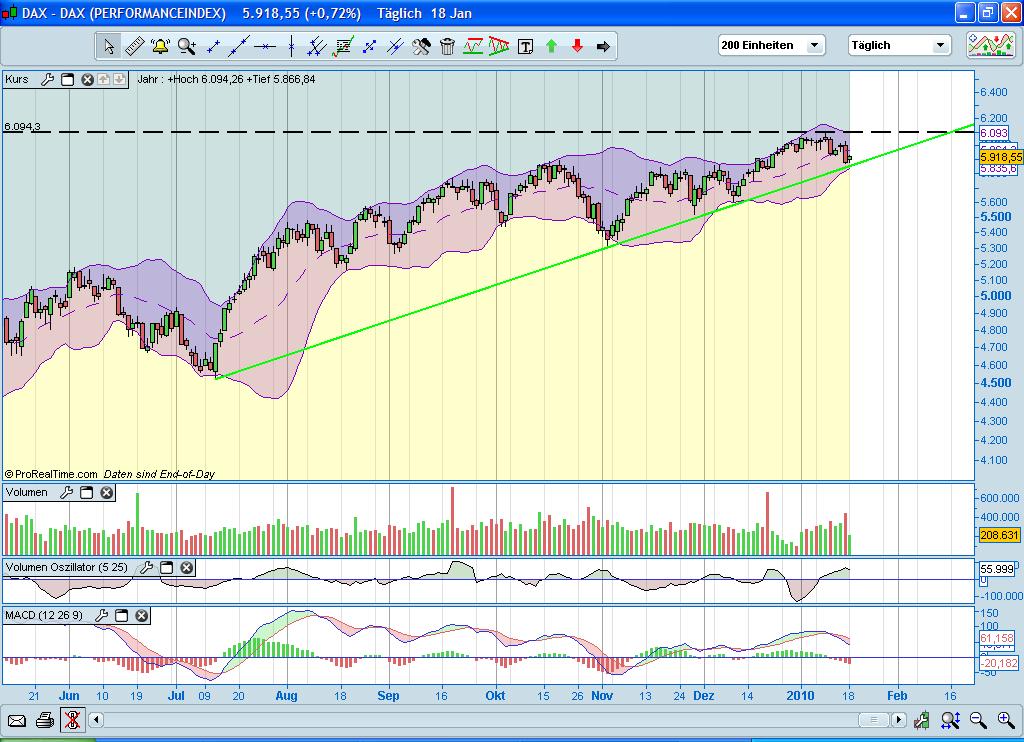
Task: Open the Täglich timeframe dropdown
Action: pyautogui.click(x=897, y=45)
